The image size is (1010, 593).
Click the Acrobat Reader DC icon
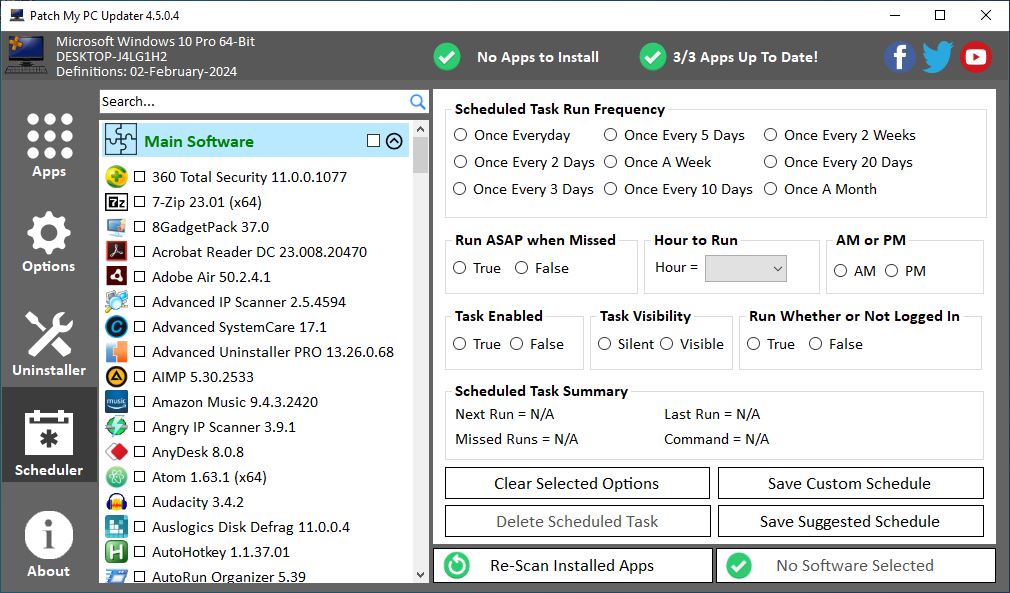[x=116, y=251]
